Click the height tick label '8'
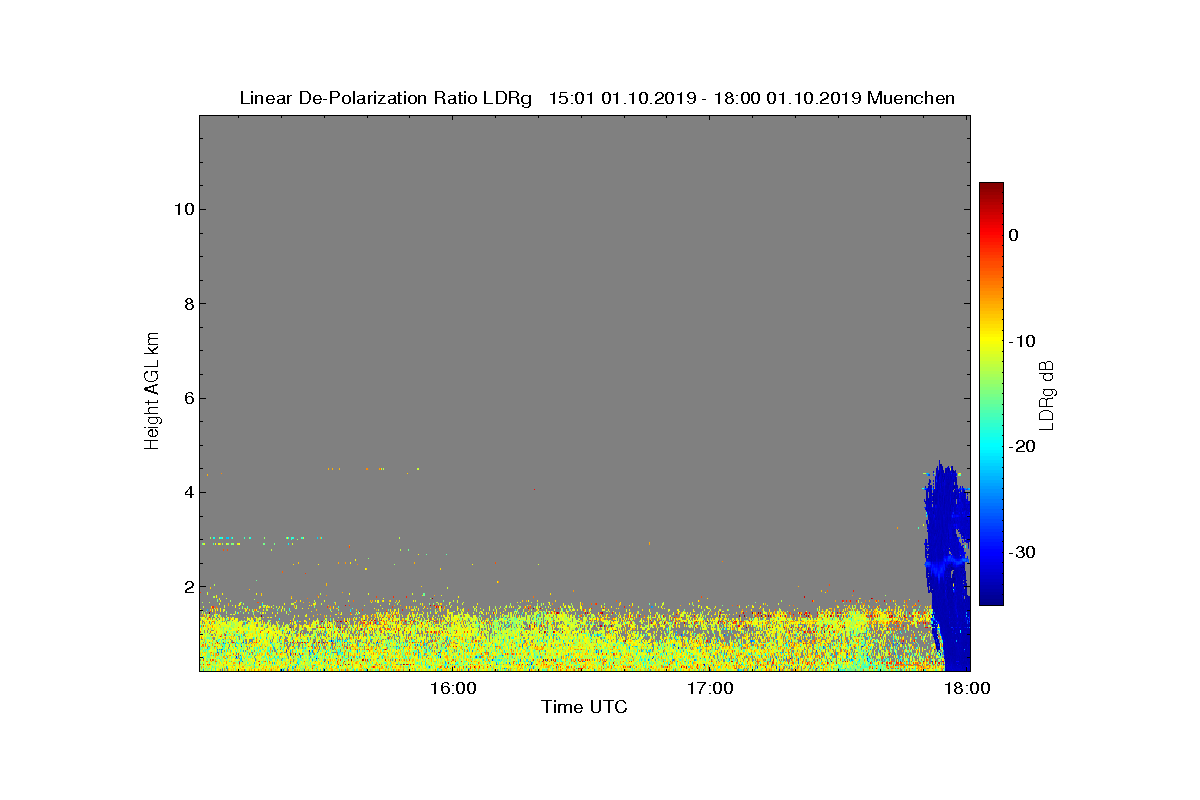The image size is (1200, 800). 187,304
